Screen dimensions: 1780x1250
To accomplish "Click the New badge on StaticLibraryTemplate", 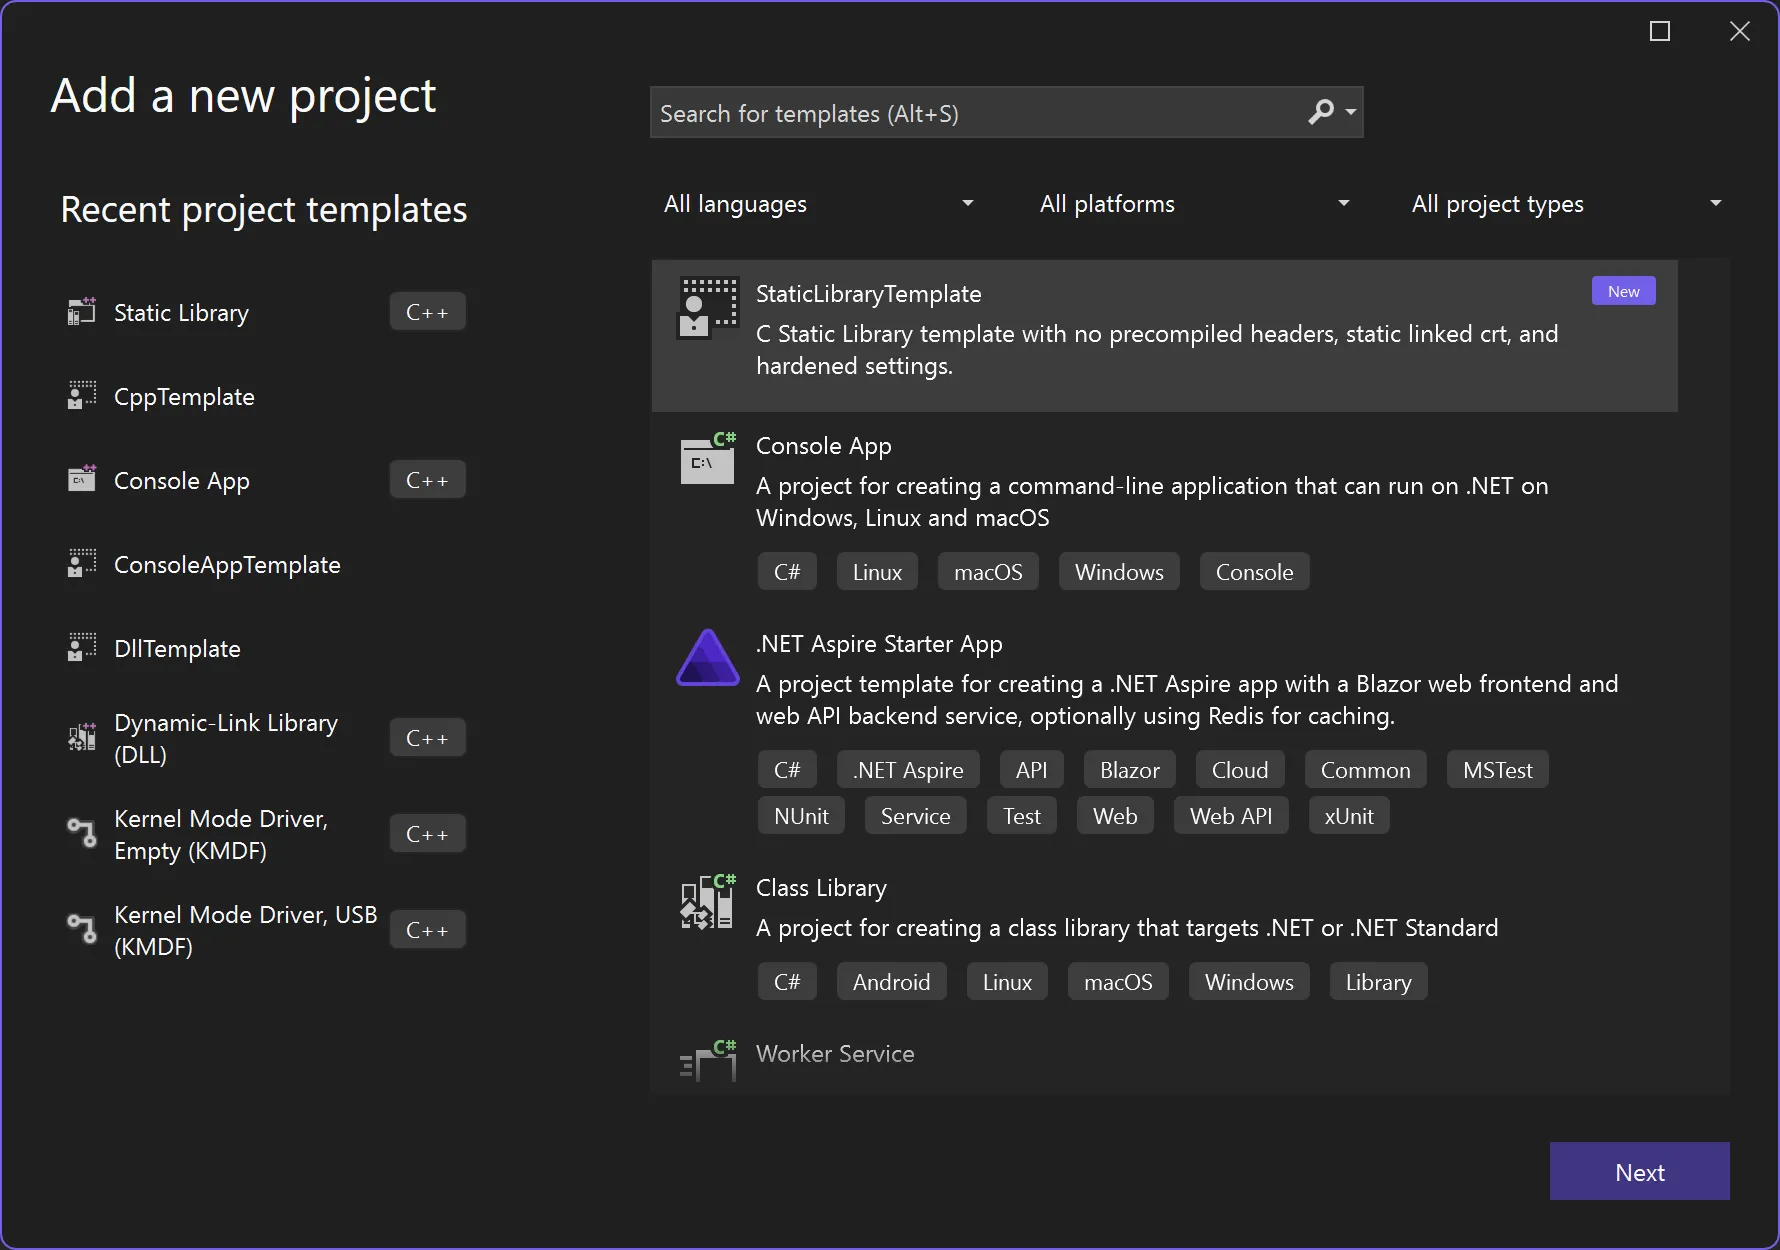I will [x=1624, y=291].
